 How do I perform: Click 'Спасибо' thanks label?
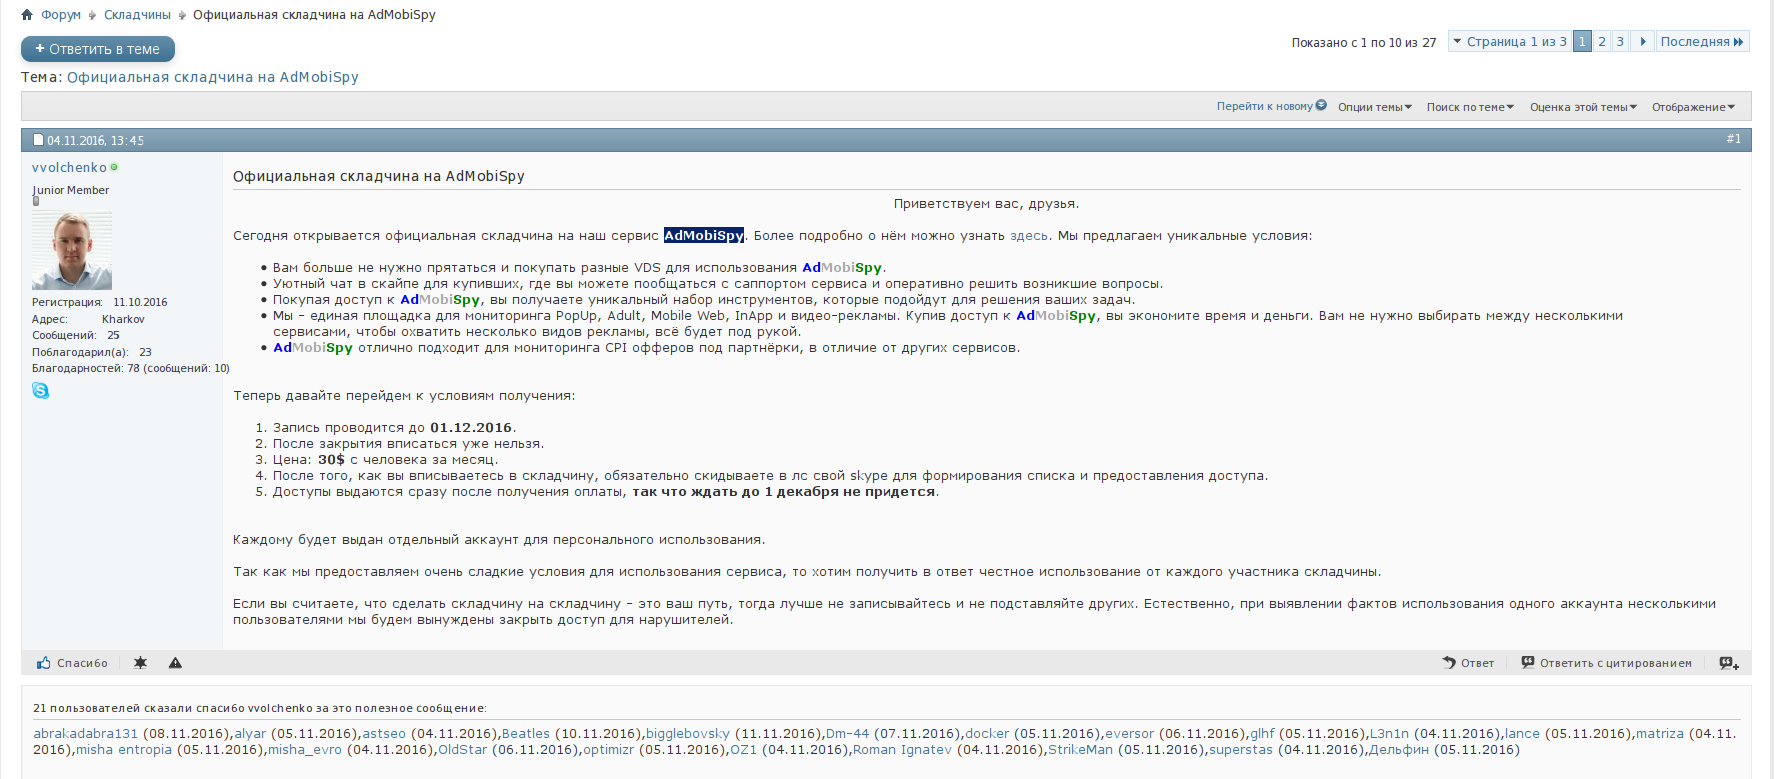click(x=82, y=663)
